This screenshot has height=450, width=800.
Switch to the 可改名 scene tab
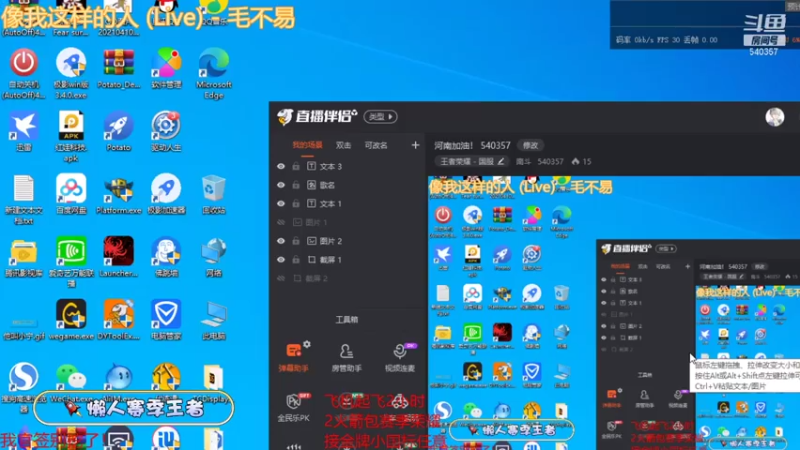coord(376,145)
